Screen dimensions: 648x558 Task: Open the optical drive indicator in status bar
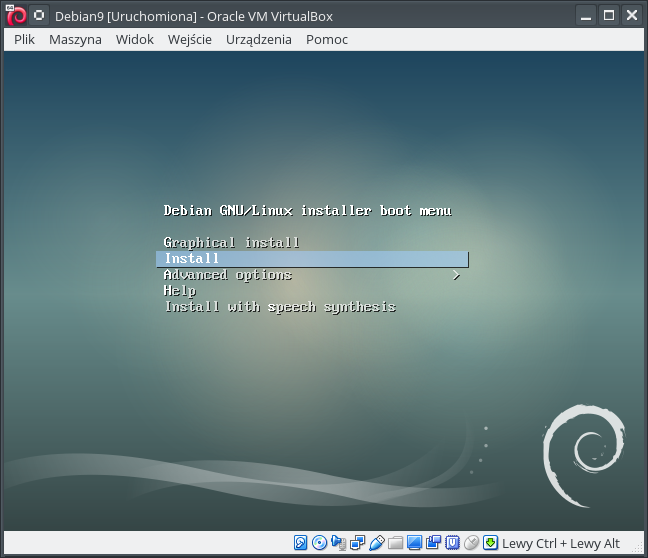click(x=320, y=543)
